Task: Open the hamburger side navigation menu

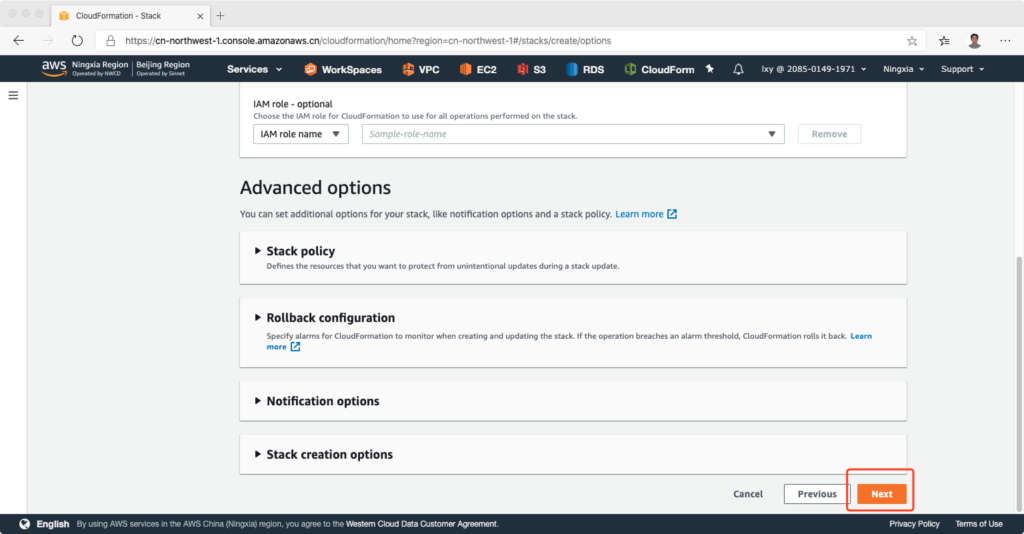Action: (14, 95)
